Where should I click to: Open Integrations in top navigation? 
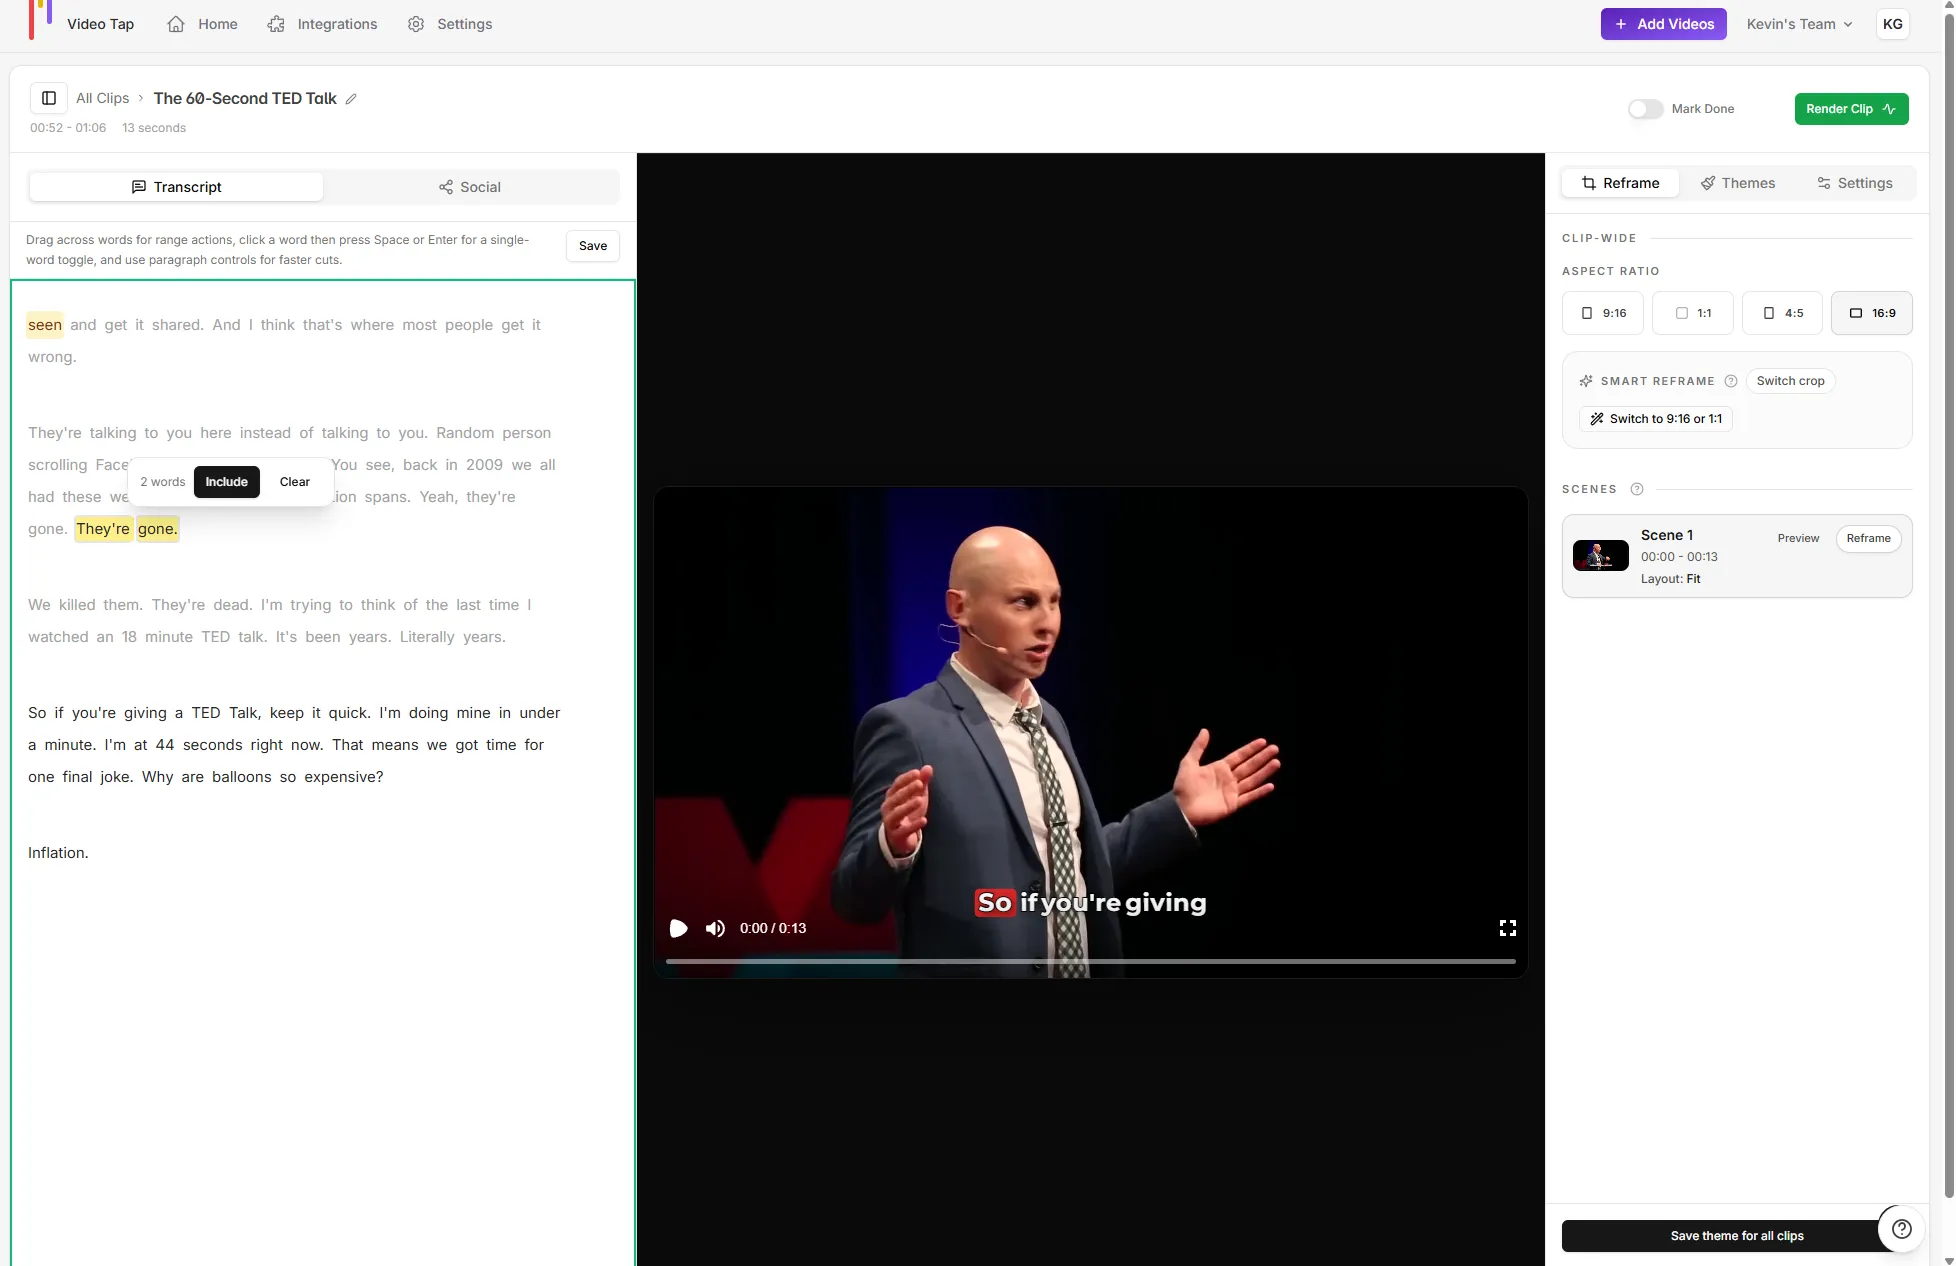point(322,24)
